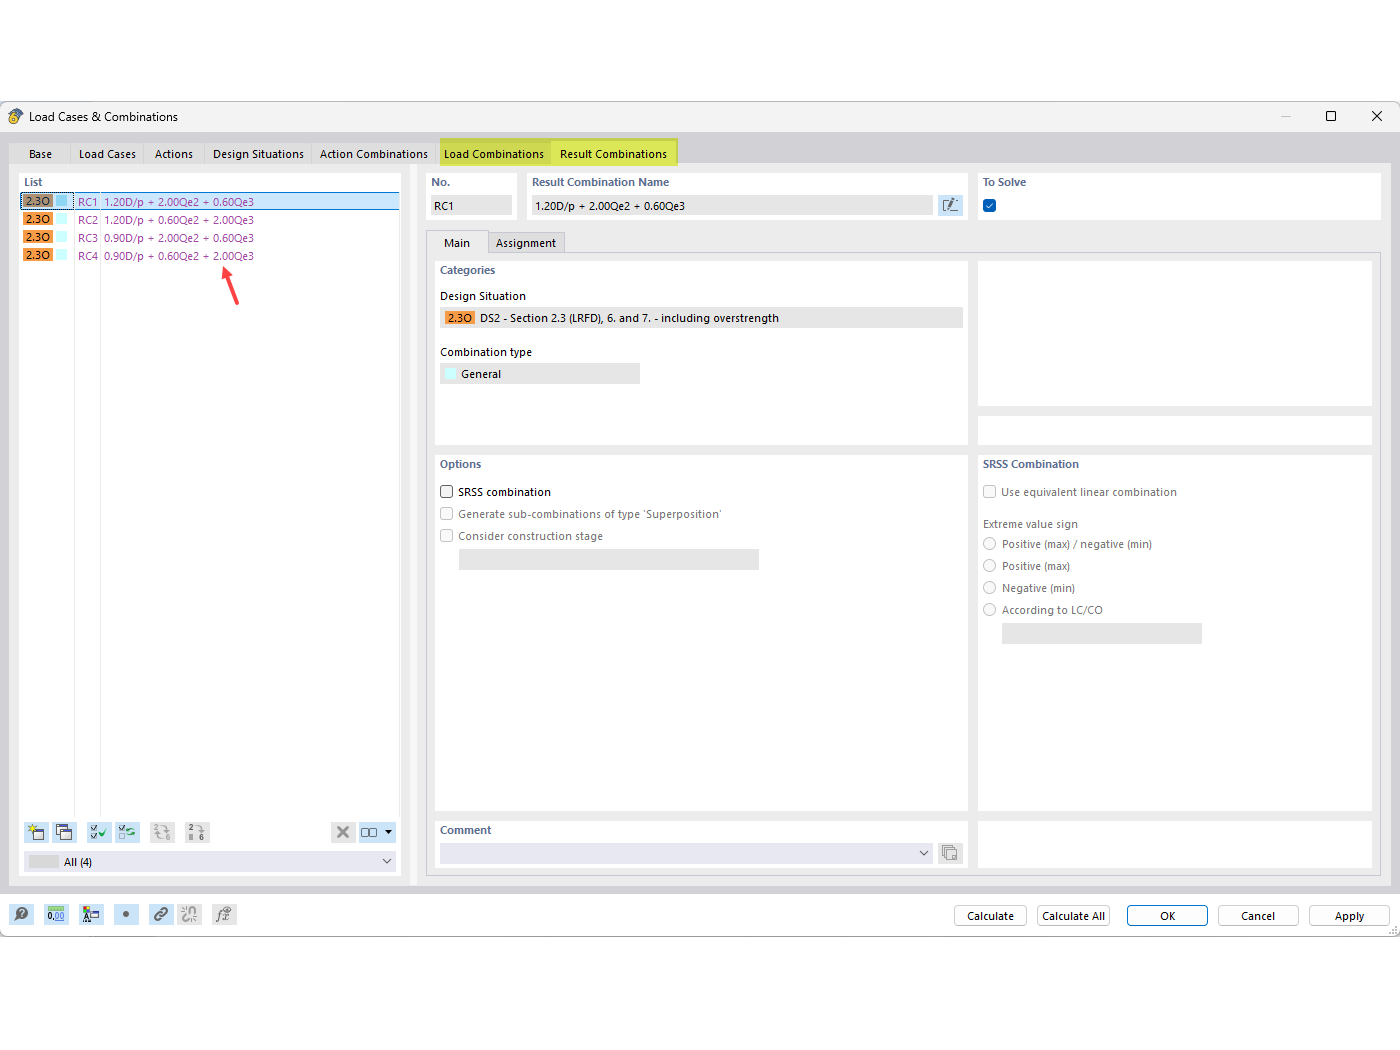This screenshot has width=1400, height=1050.
Task: Open the Design Situation DS2 field
Action: pyautogui.click(x=701, y=318)
